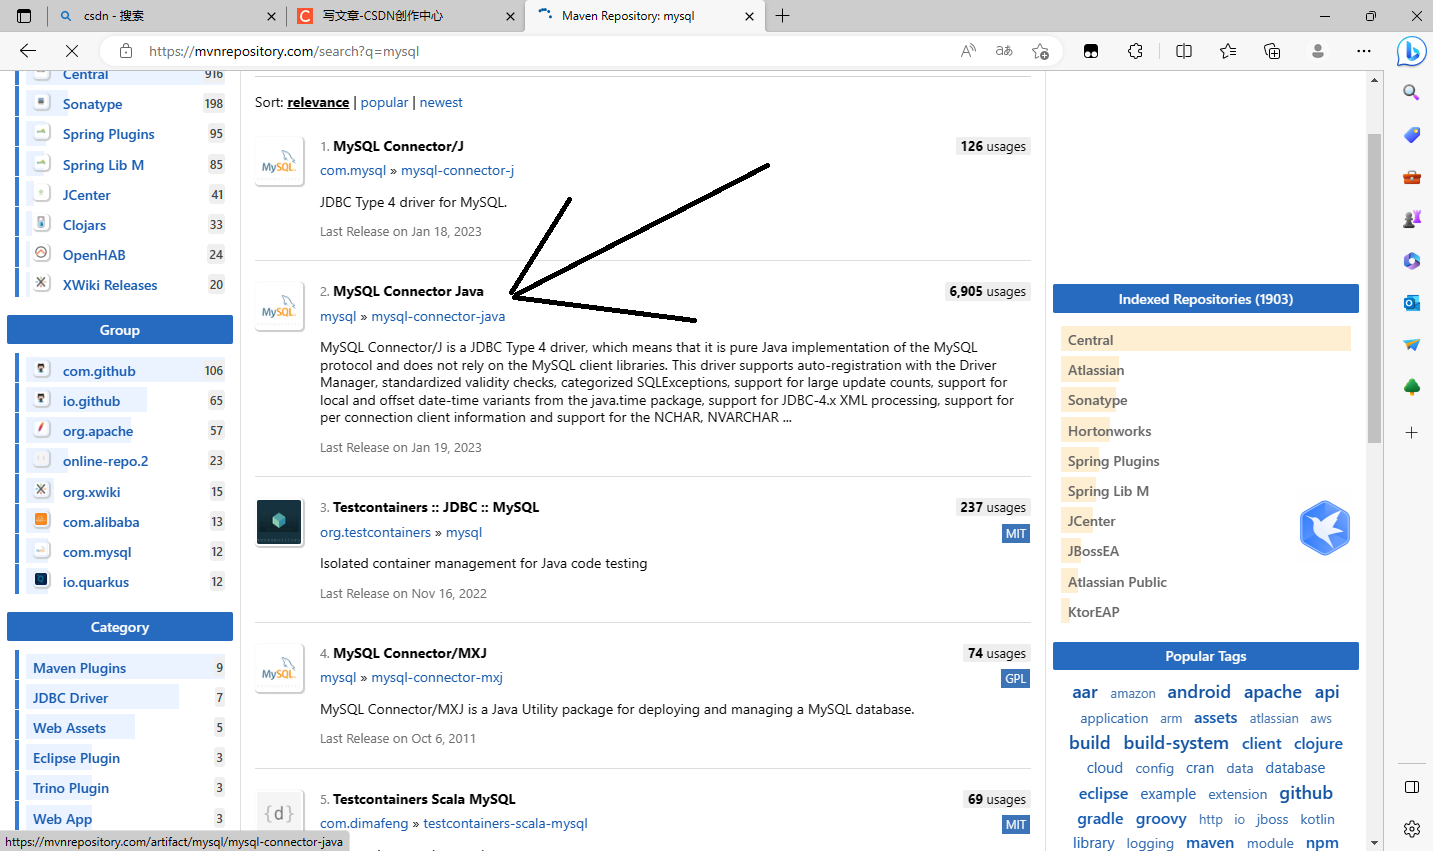Open sidebar settings gear
1433x851 pixels.
coord(1411,828)
